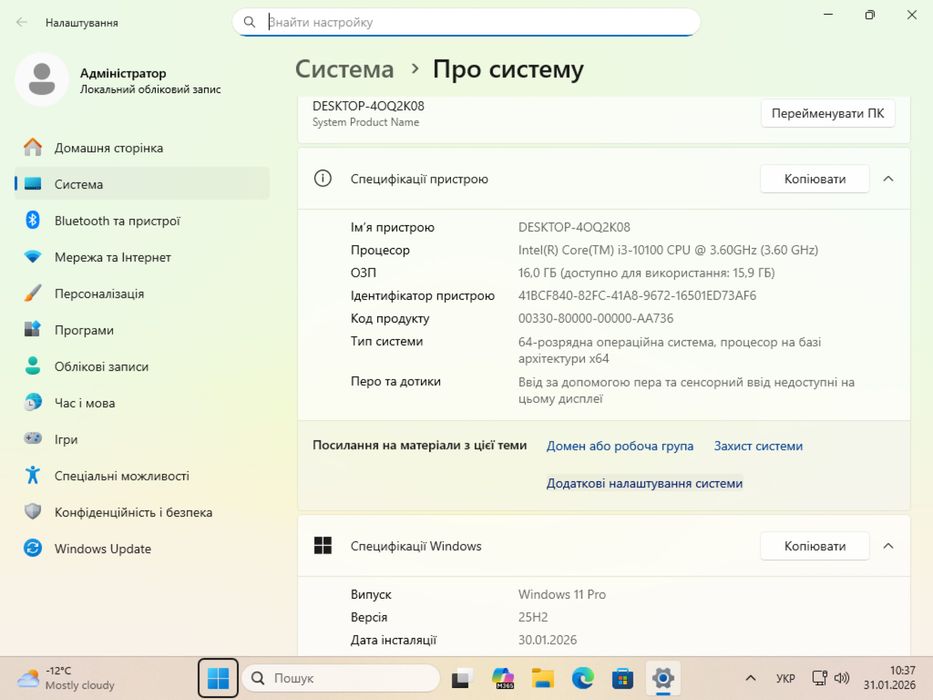Select the ОЗП value 16,0 ГБ
Screen dimensions: 933x700
click(x=646, y=273)
